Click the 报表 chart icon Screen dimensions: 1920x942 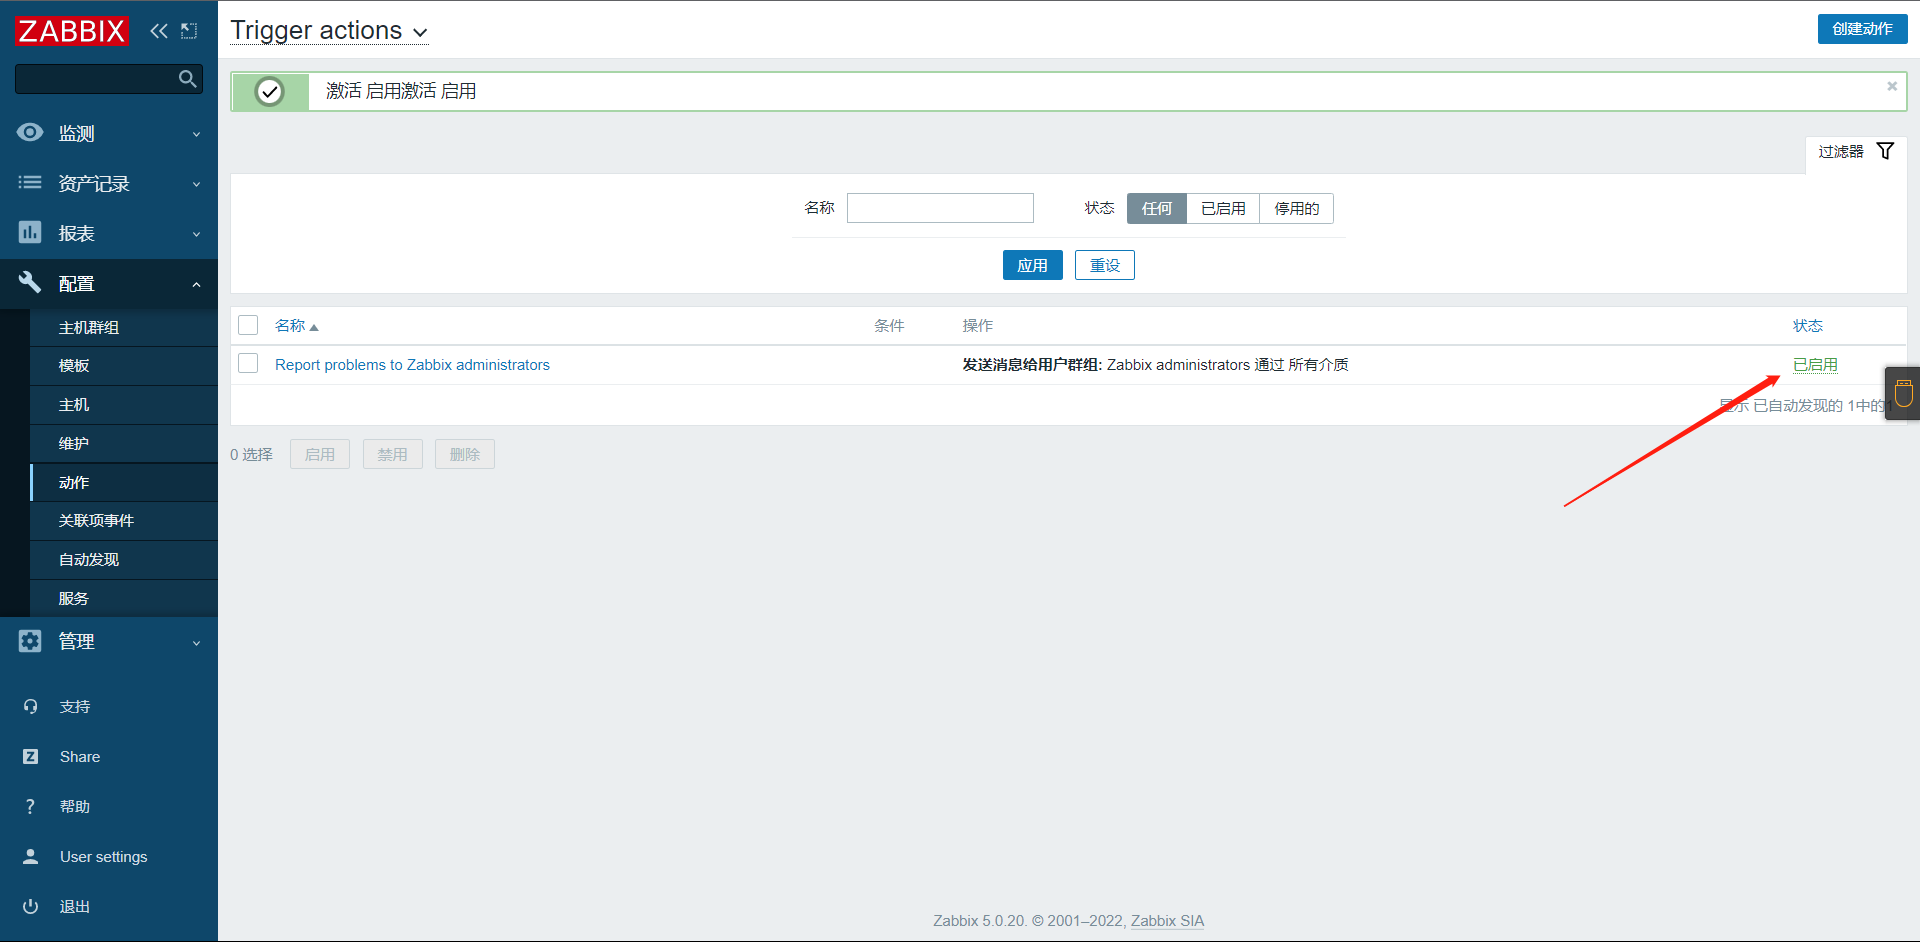point(30,232)
